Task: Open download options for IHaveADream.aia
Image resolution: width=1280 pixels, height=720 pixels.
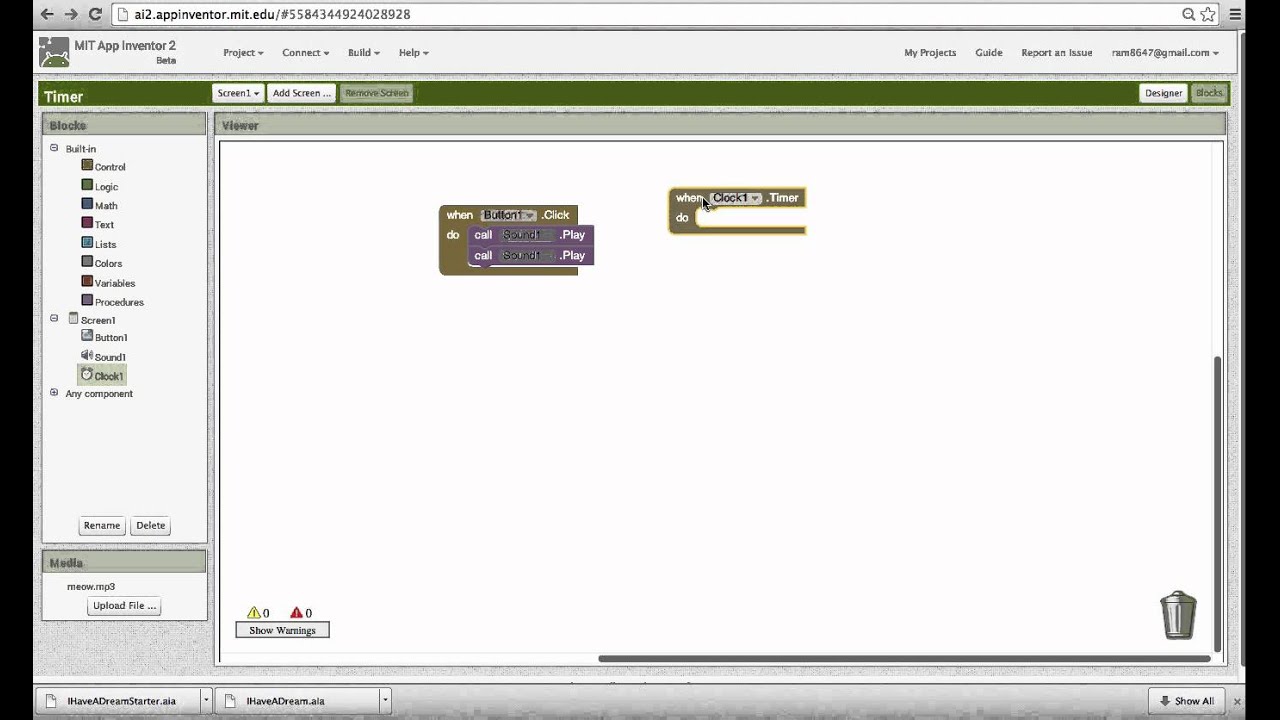Action: point(385,701)
